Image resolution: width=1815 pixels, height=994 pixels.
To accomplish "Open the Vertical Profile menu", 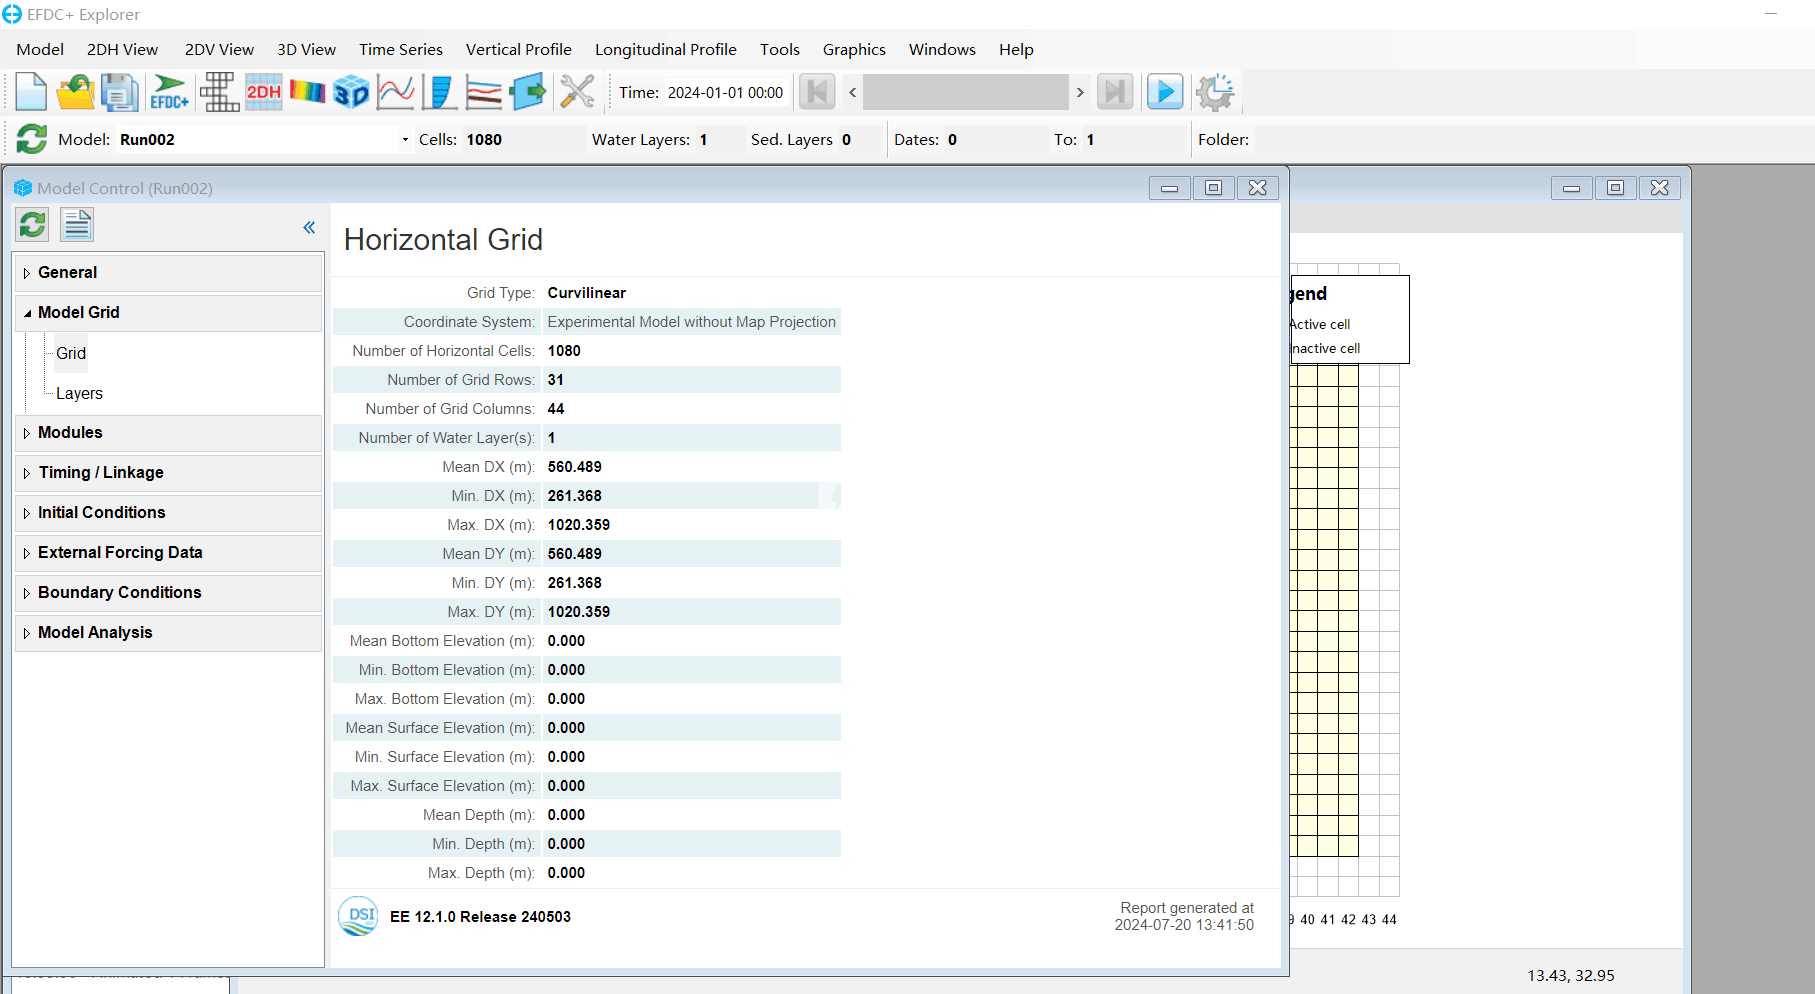I will [518, 49].
